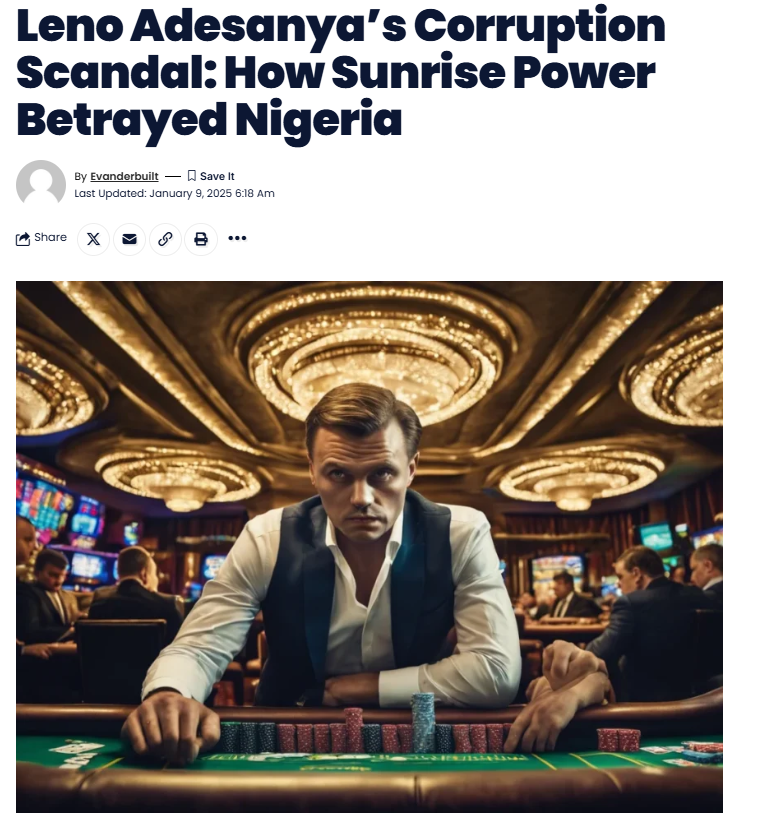Click the Save It text
Image resolution: width=758 pixels, height=824 pixels.
[217, 177]
